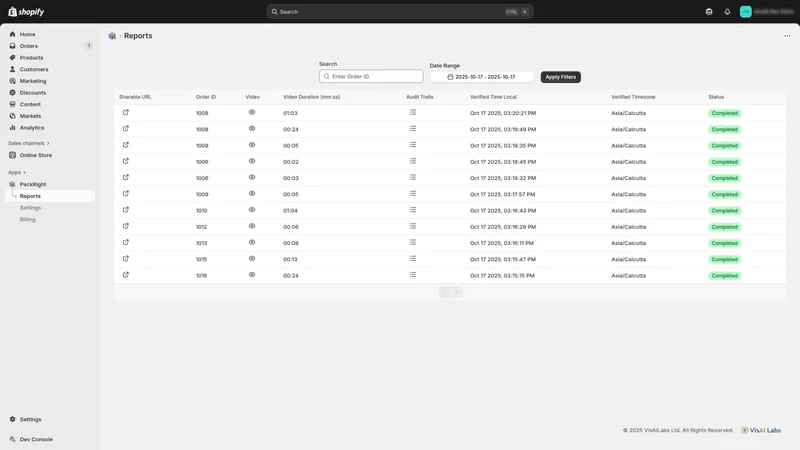Open sharable URL for 03:20:21 PM row
Image resolution: width=800 pixels, height=450 pixels.
click(x=126, y=112)
